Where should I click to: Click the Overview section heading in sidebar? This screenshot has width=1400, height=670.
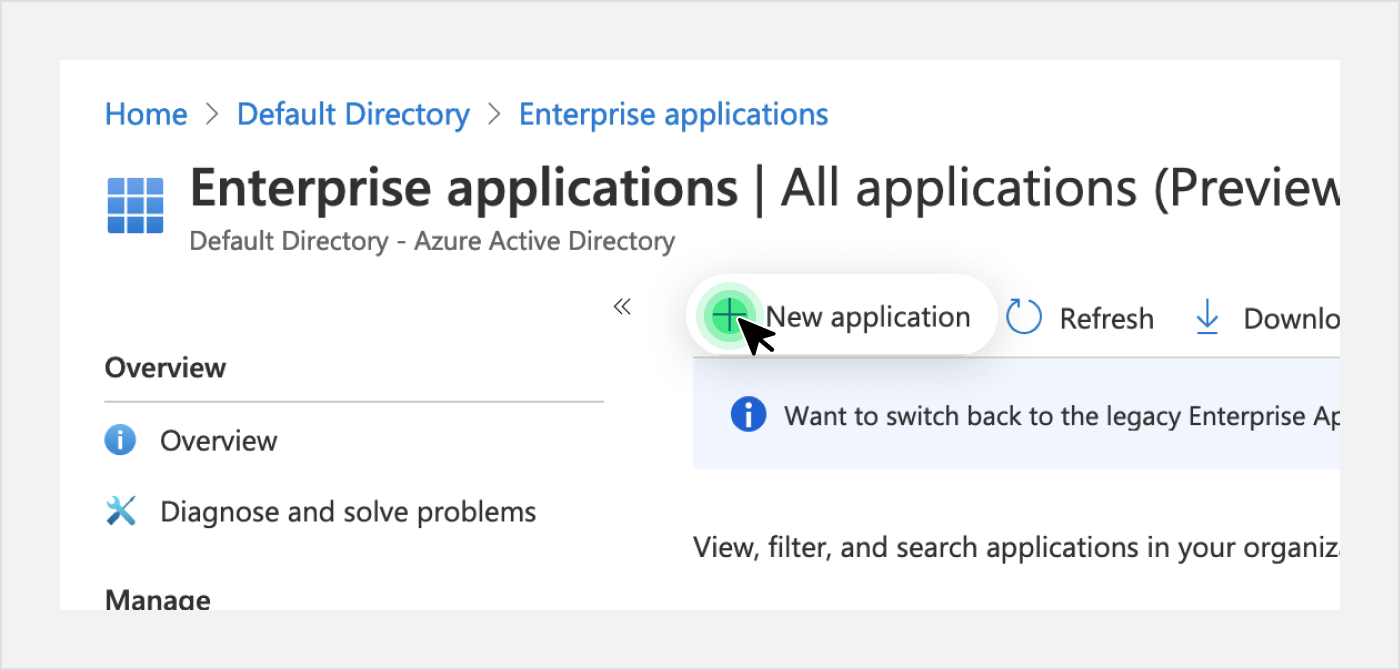point(165,367)
